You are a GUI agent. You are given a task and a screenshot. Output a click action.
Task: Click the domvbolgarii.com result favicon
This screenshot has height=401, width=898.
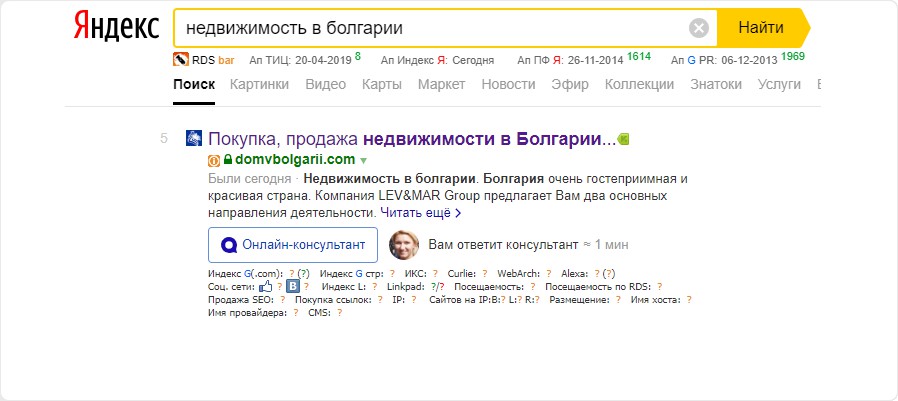194,139
